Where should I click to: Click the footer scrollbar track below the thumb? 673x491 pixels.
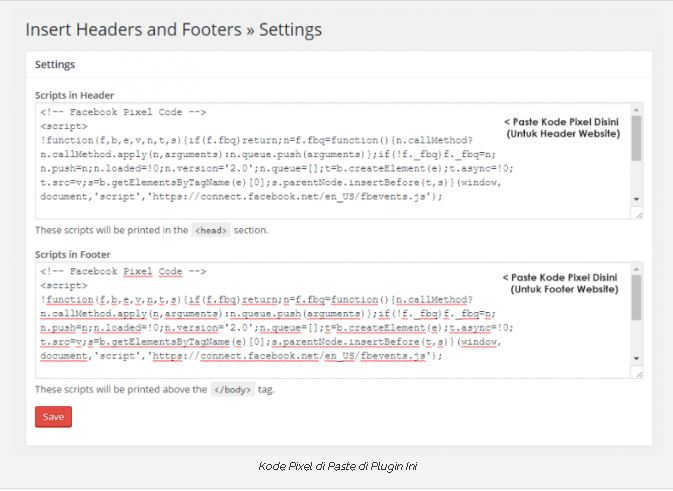coord(636,336)
